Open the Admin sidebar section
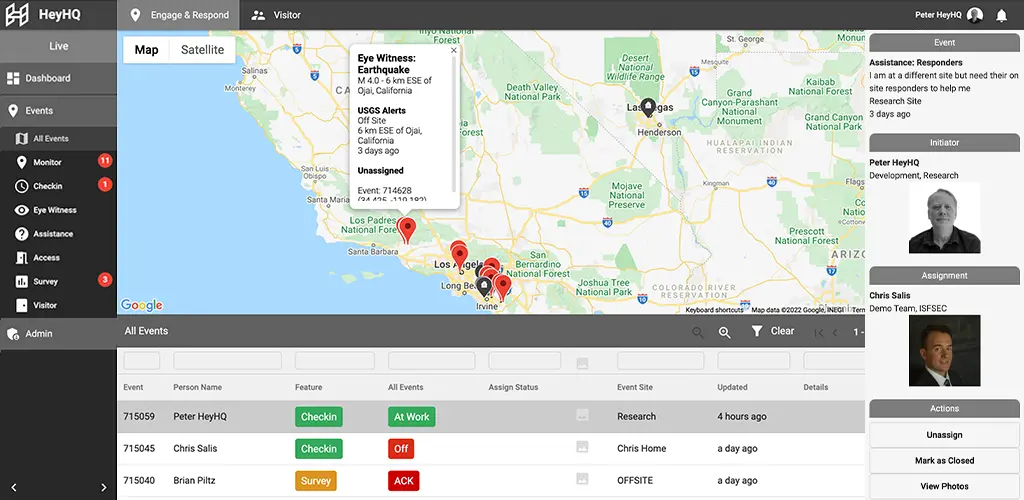Viewport: 1024px width, 500px height. pos(58,334)
